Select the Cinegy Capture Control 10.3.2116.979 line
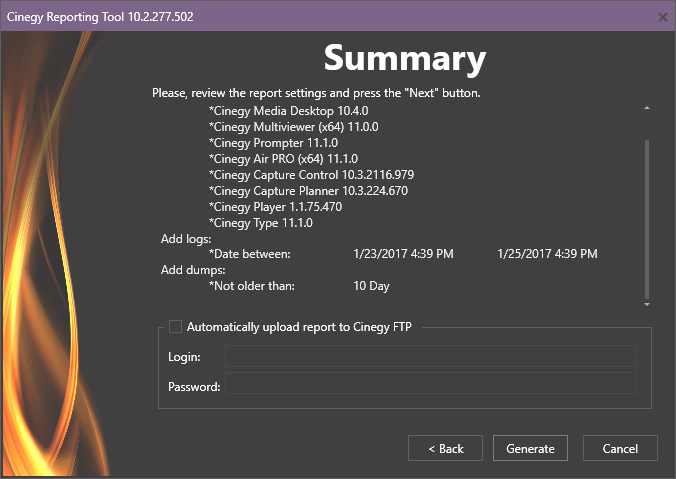Viewport: 676px width, 479px height. tap(311, 175)
